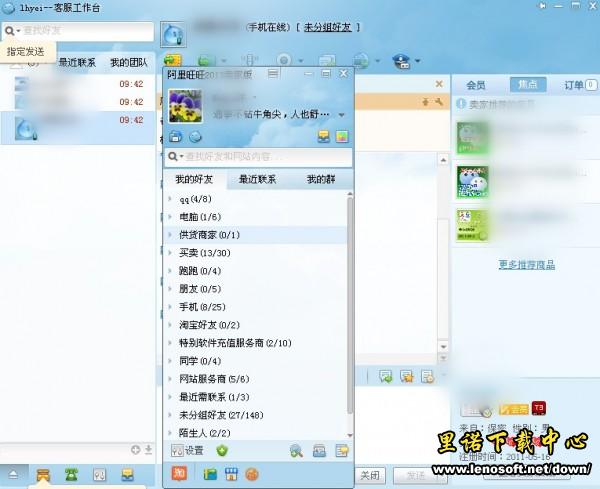Open the 订单 tab in right panel
The height and width of the screenshot is (489, 600).
(x=580, y=85)
